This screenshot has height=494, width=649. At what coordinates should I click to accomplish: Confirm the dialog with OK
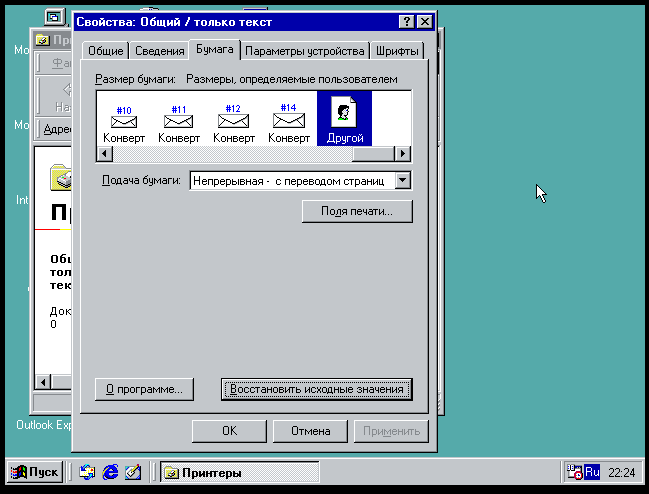pos(229,431)
